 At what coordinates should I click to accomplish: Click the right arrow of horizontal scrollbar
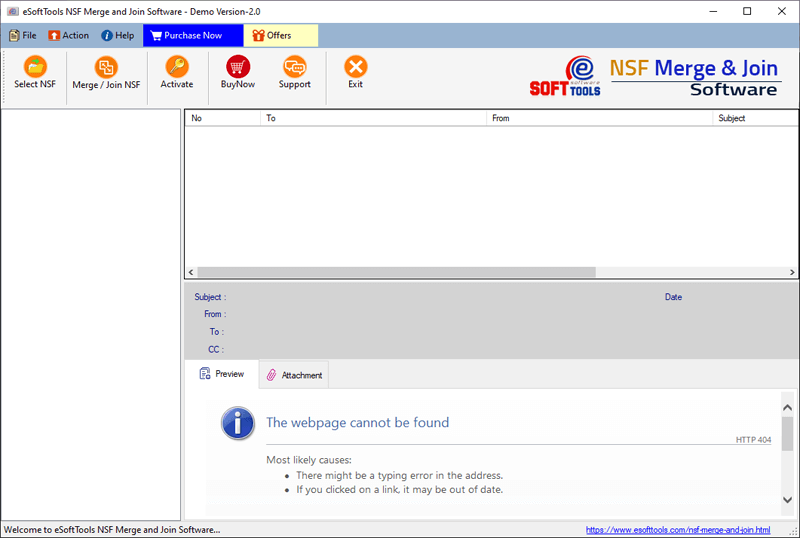point(792,272)
